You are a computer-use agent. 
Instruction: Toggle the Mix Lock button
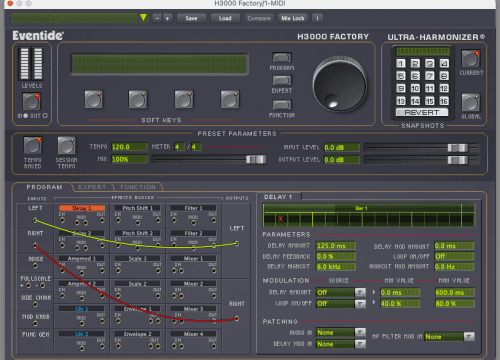293,18
